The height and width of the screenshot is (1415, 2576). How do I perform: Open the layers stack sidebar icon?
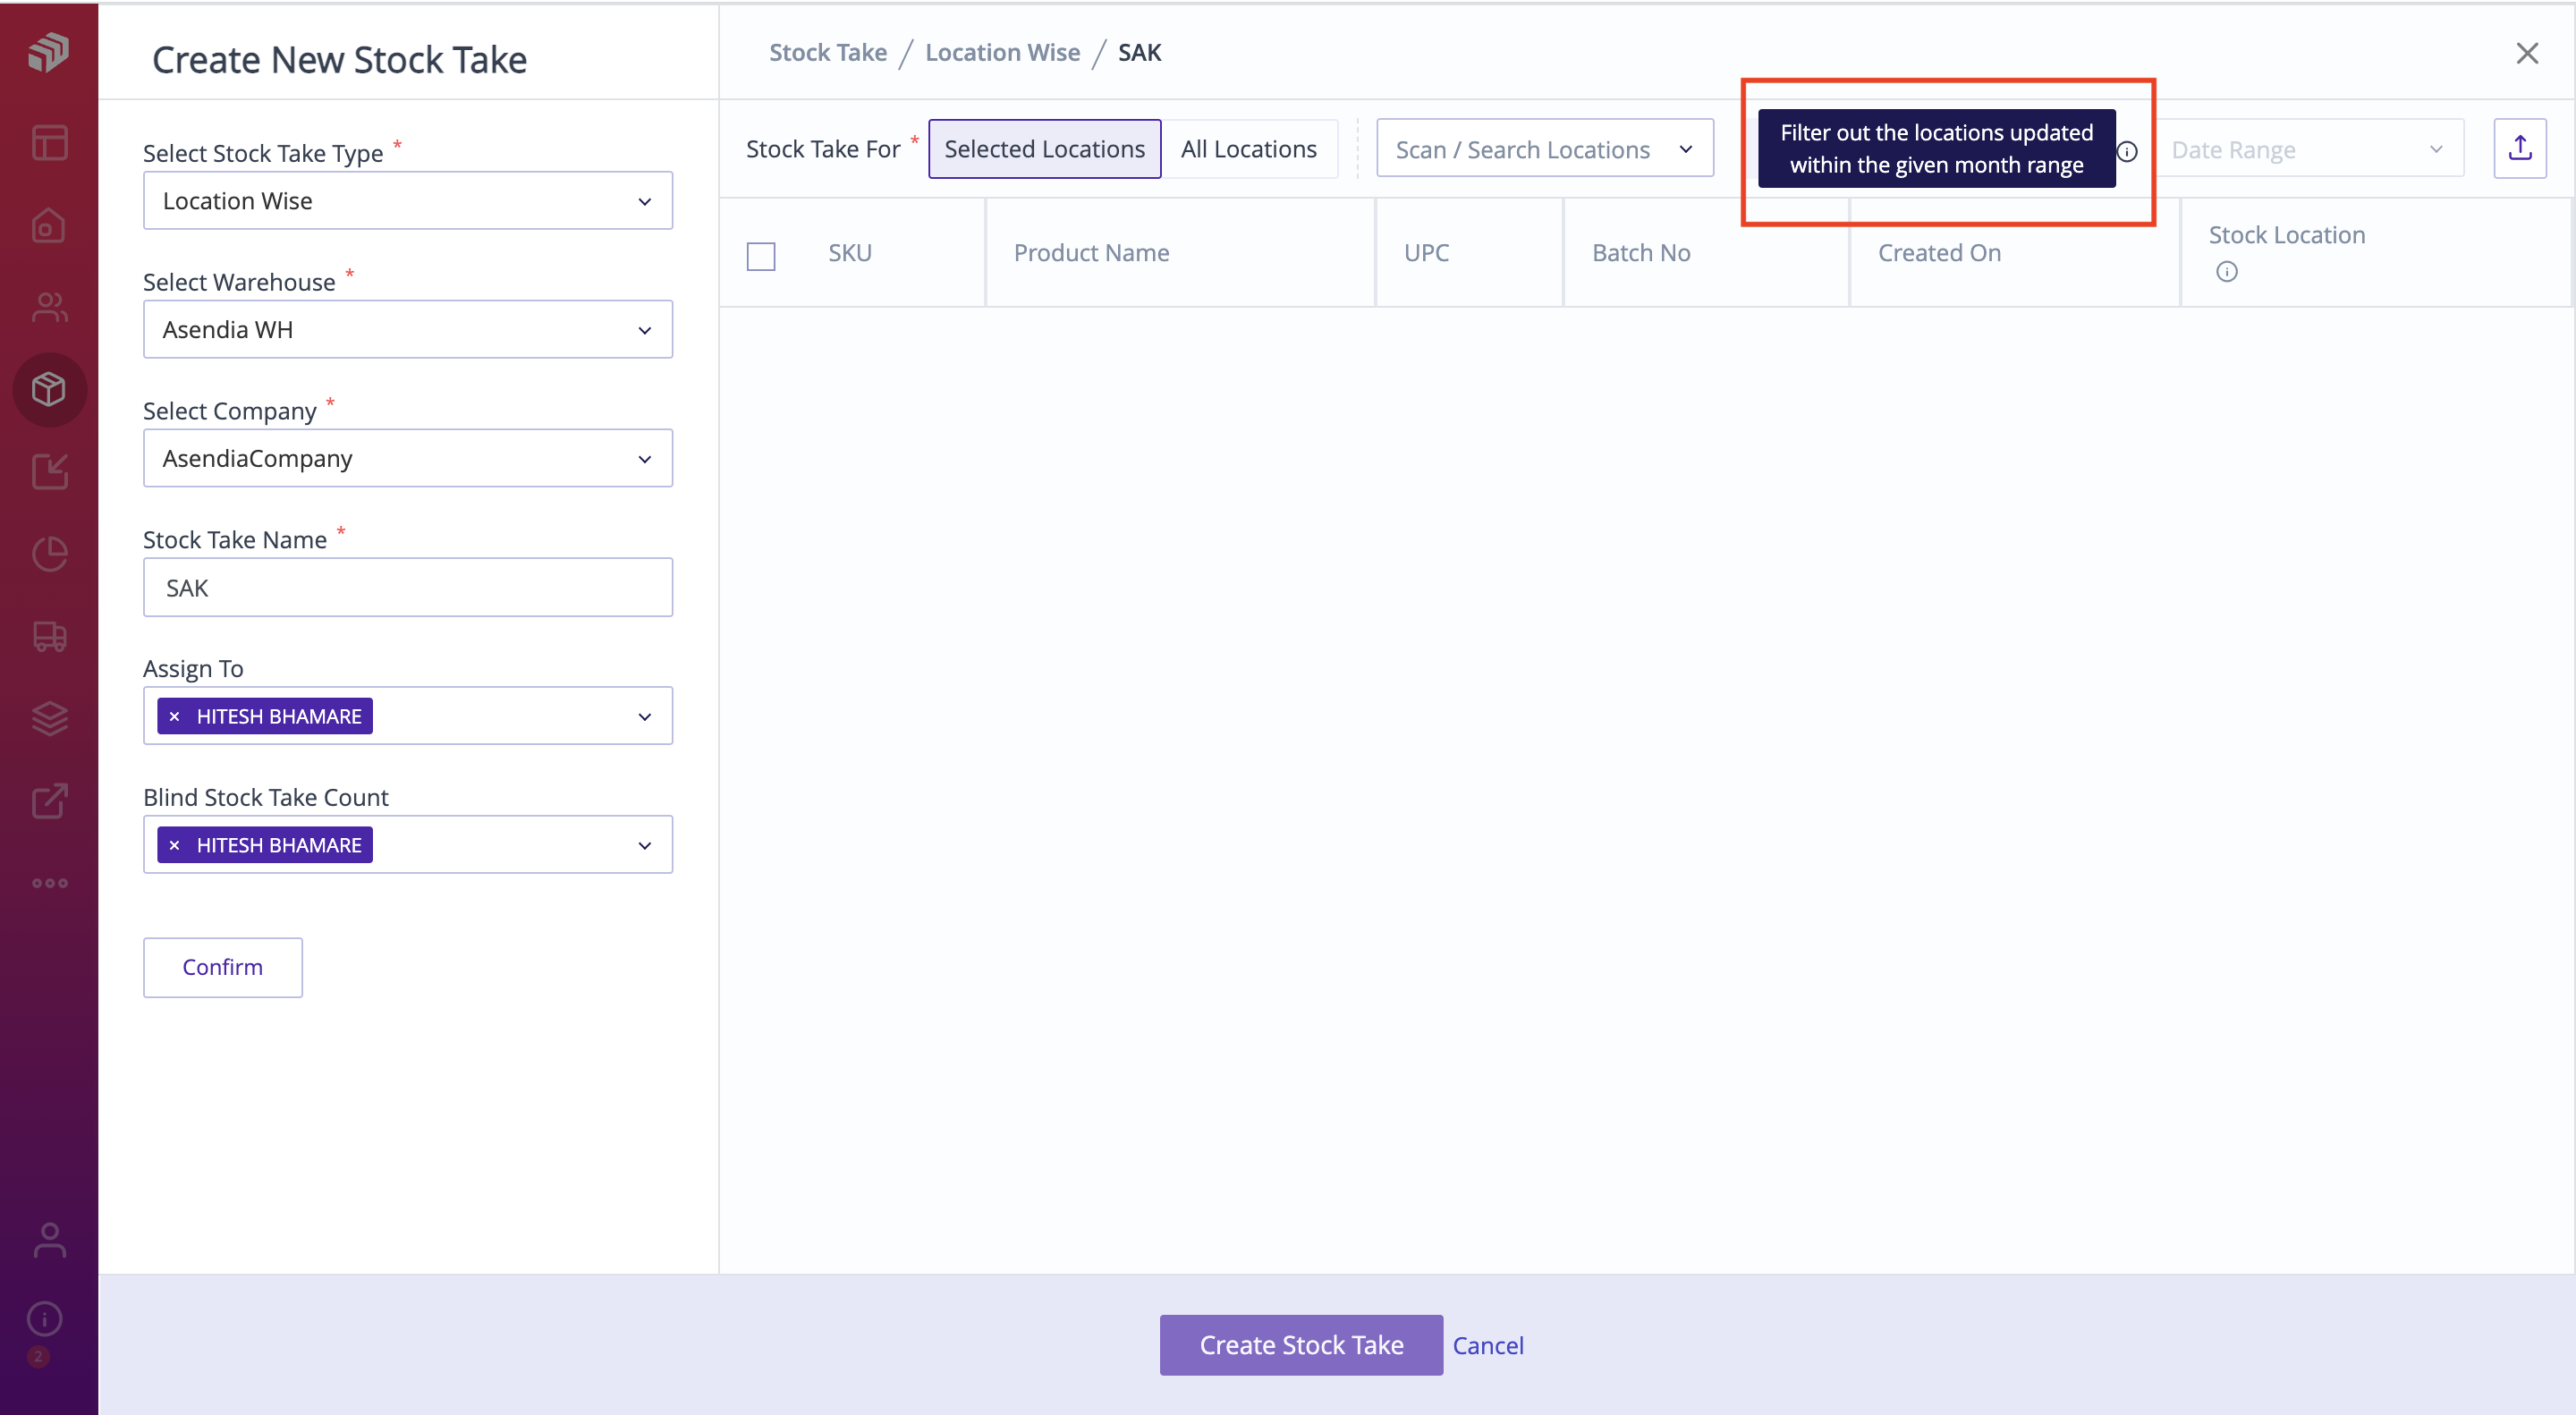click(49, 718)
